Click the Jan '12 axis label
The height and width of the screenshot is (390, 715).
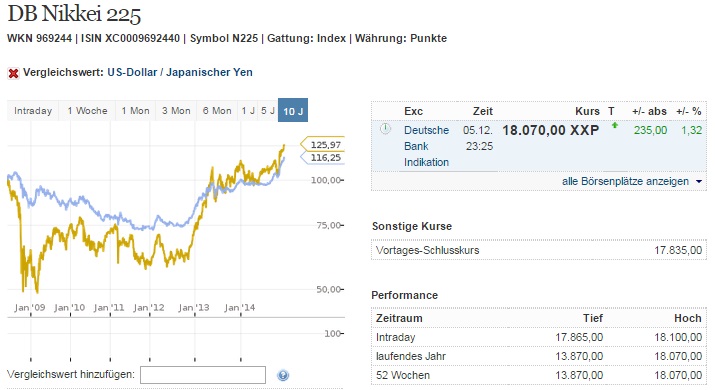(x=149, y=307)
